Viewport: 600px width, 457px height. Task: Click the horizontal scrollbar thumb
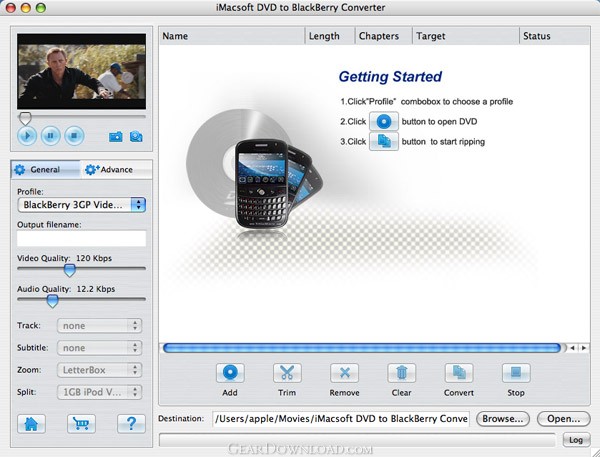coord(362,348)
